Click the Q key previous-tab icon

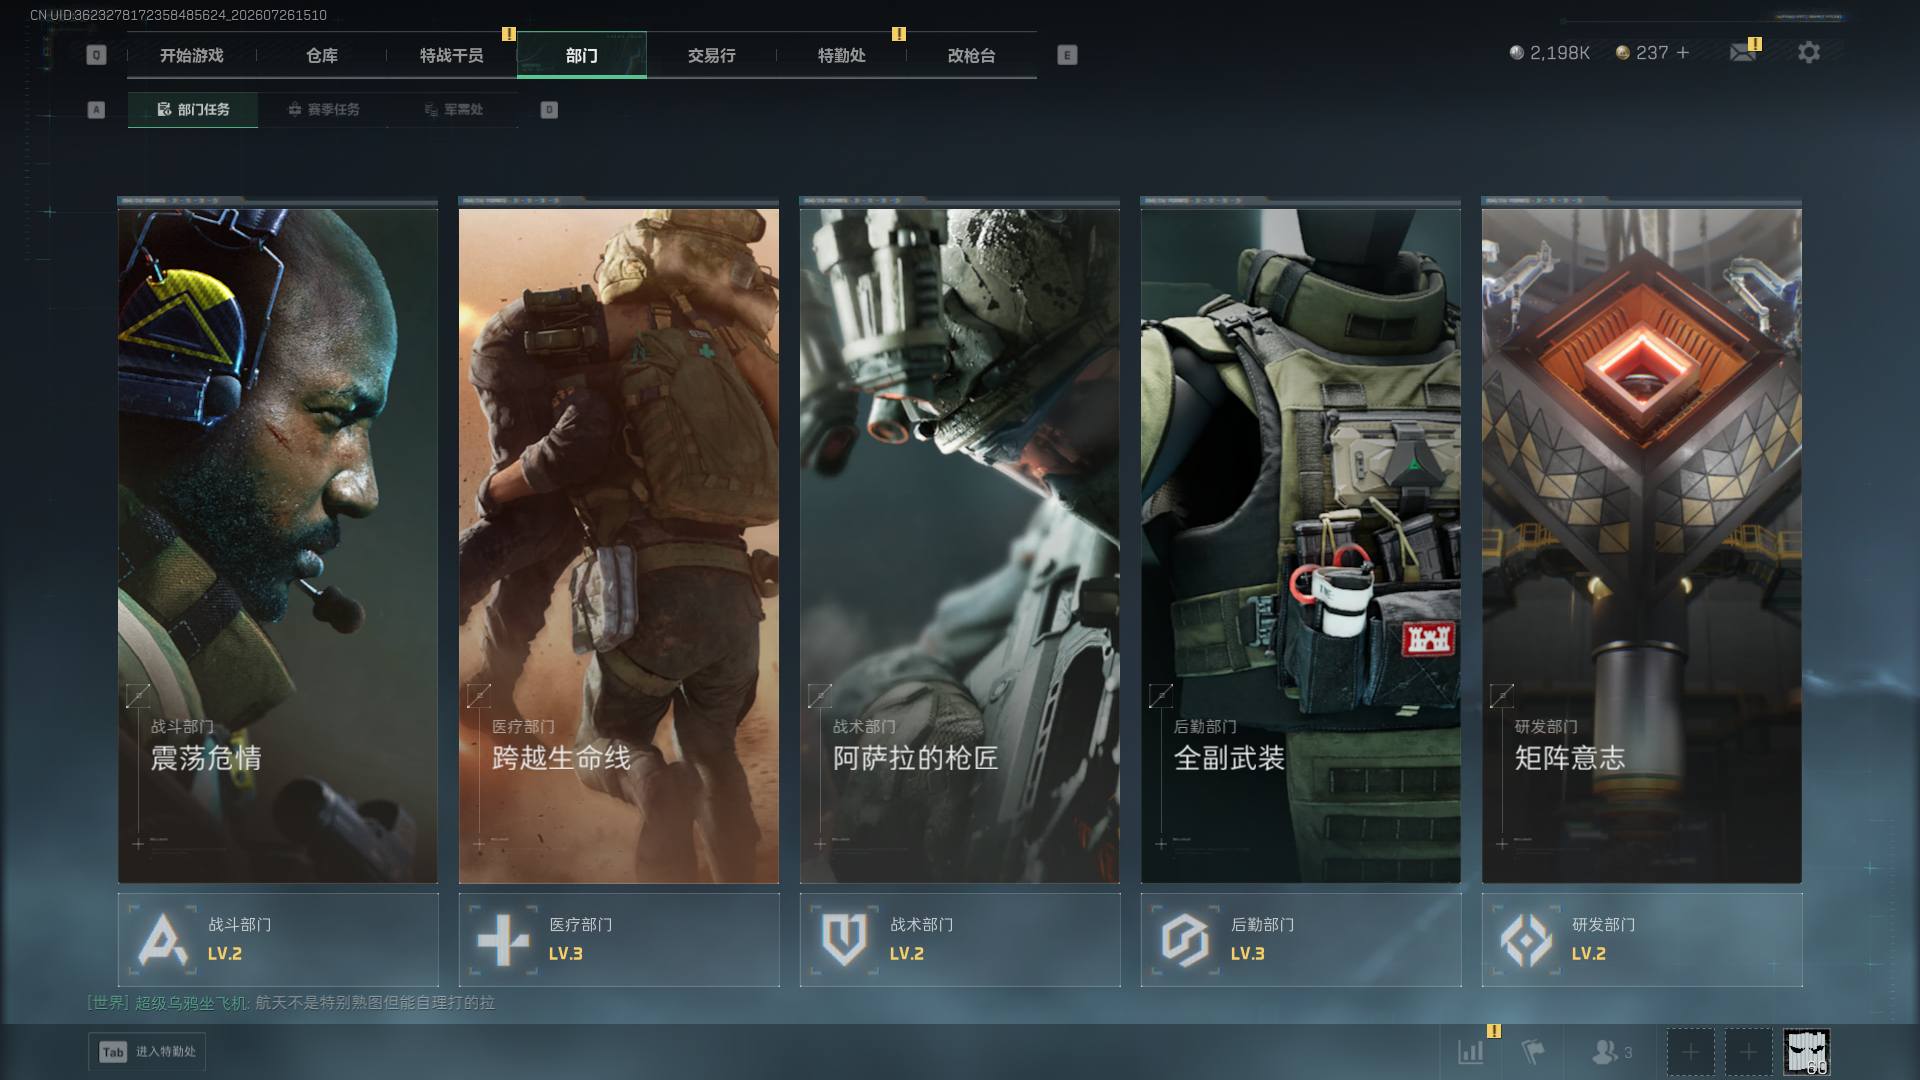pos(96,55)
